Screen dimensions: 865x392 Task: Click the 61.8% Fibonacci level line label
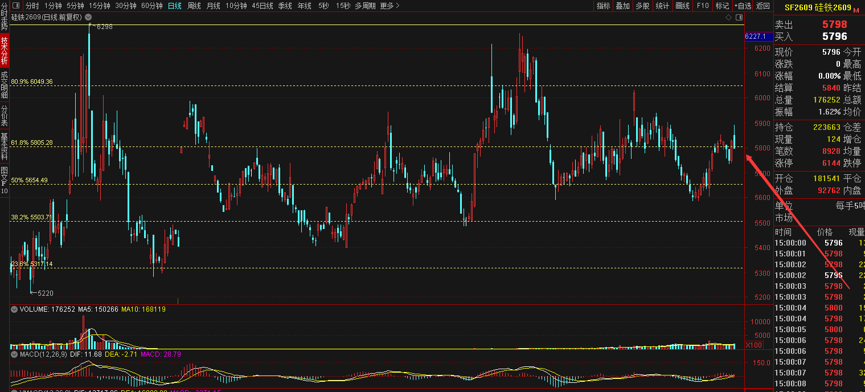pyautogui.click(x=33, y=143)
